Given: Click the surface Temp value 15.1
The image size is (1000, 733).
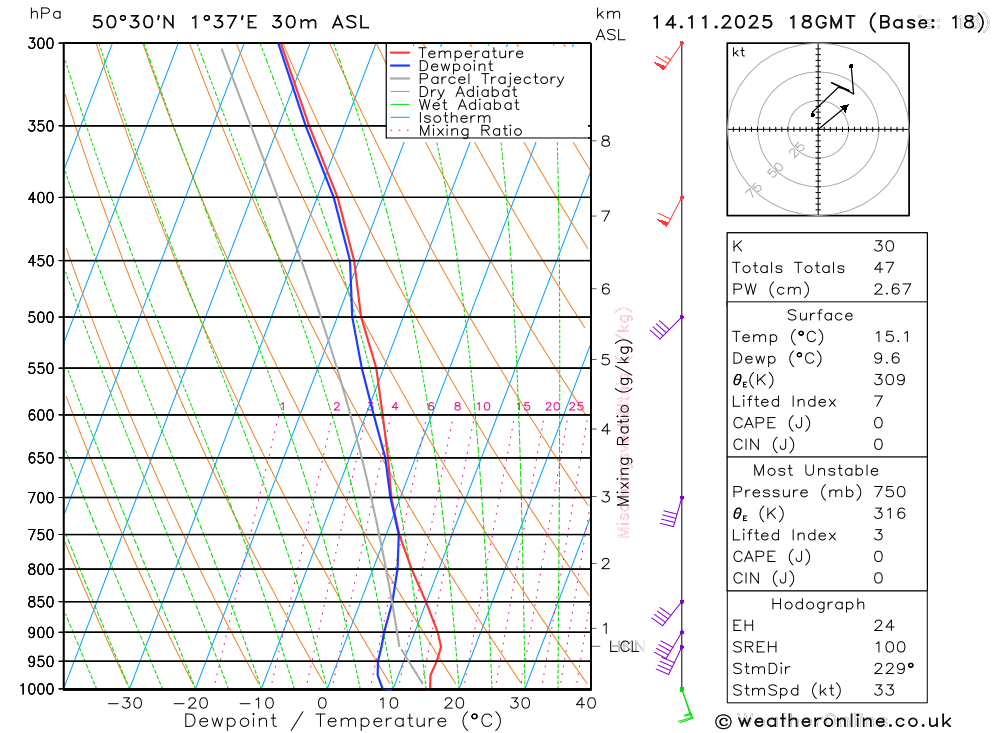Looking at the screenshot, I should point(892,337).
